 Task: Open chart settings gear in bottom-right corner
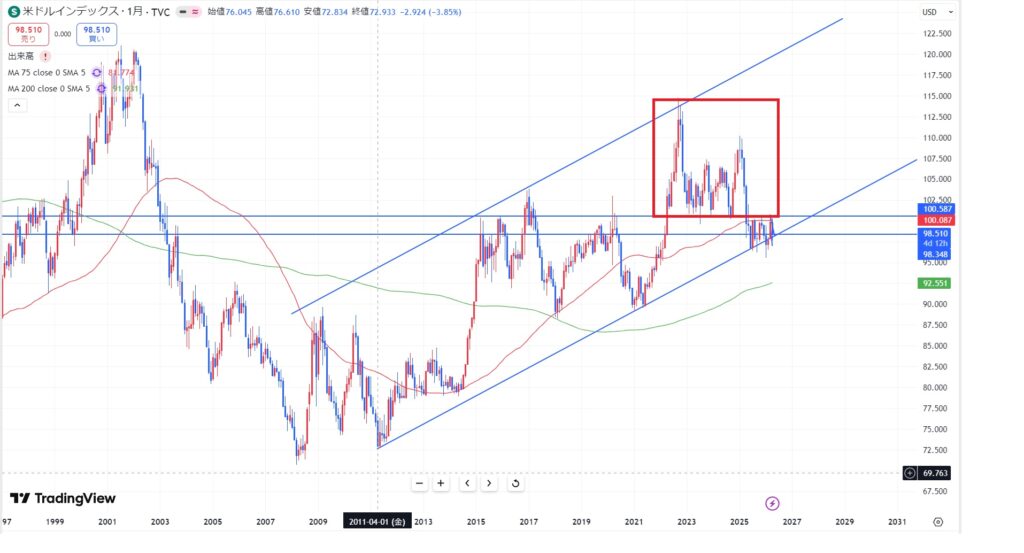tap(937, 521)
